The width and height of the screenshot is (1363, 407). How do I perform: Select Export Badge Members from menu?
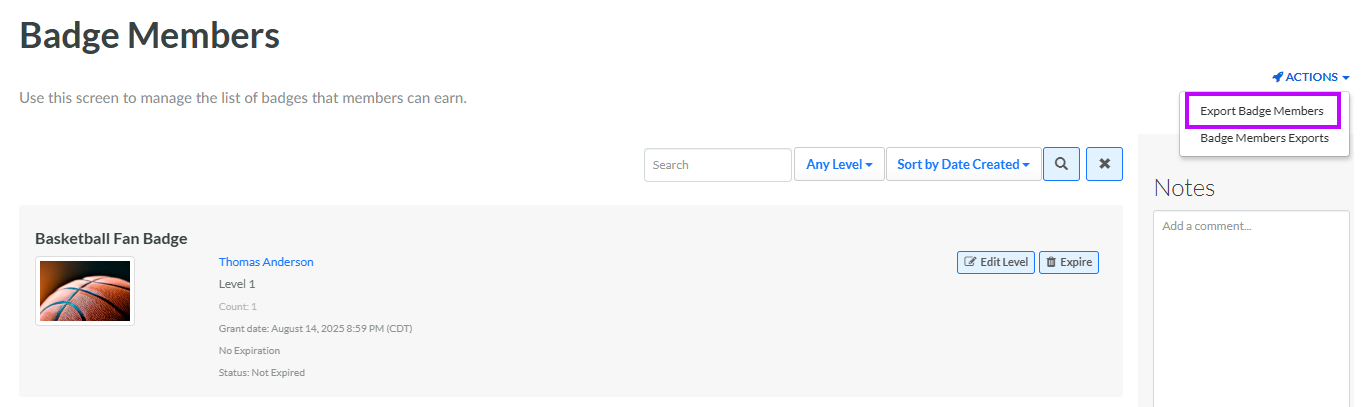(1261, 111)
